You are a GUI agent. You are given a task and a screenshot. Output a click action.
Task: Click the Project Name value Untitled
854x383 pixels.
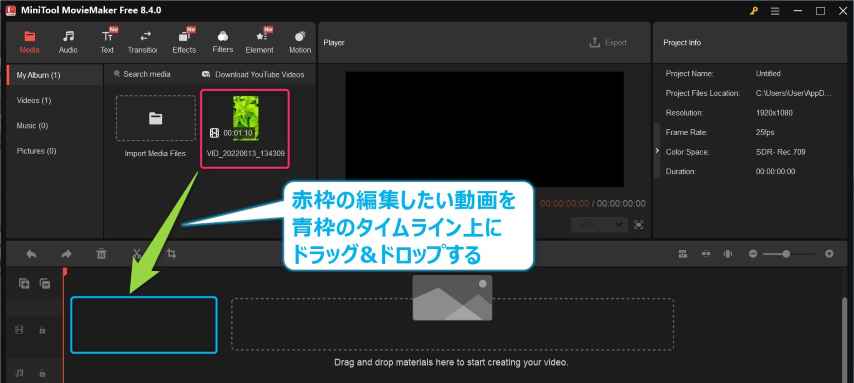768,73
